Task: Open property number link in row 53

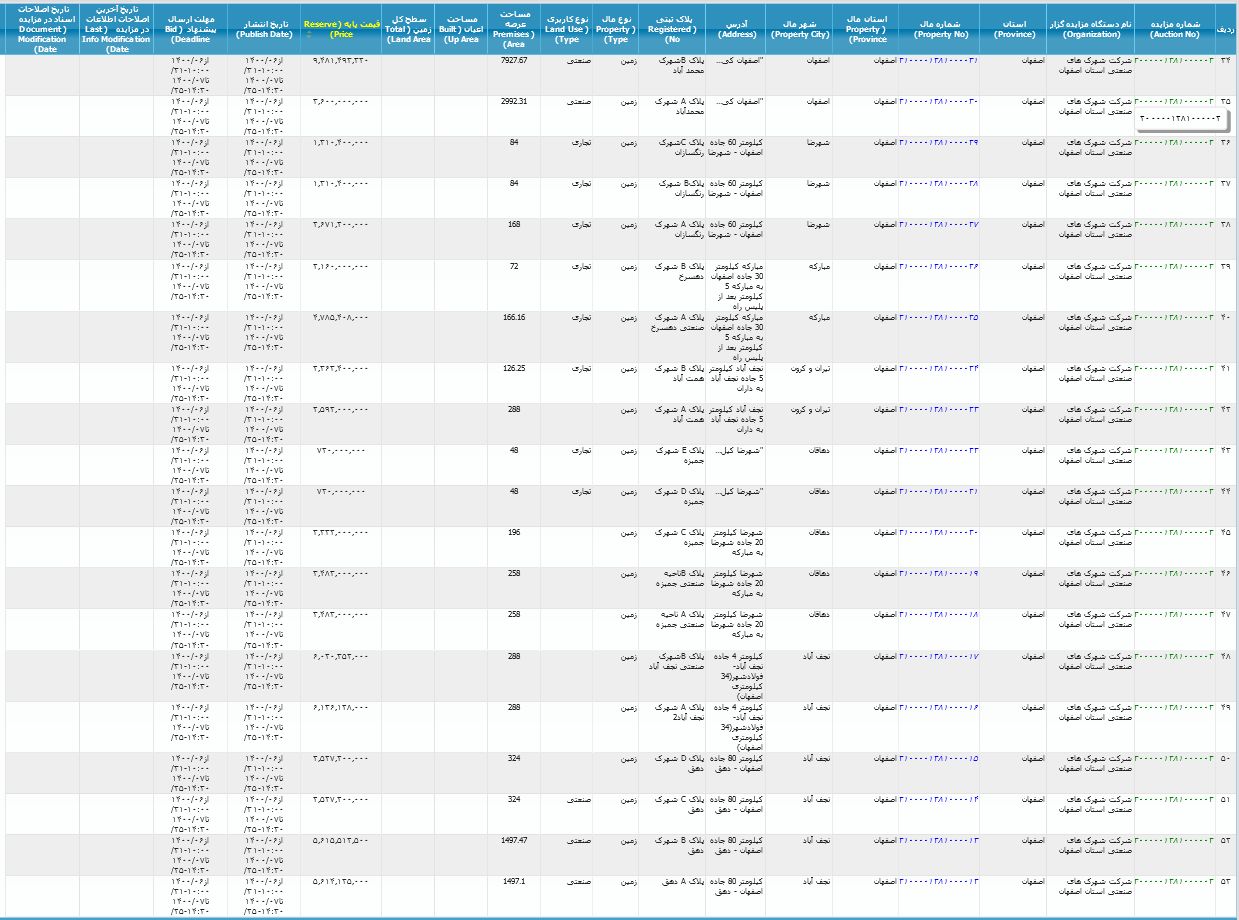Action: pyautogui.click(x=938, y=882)
